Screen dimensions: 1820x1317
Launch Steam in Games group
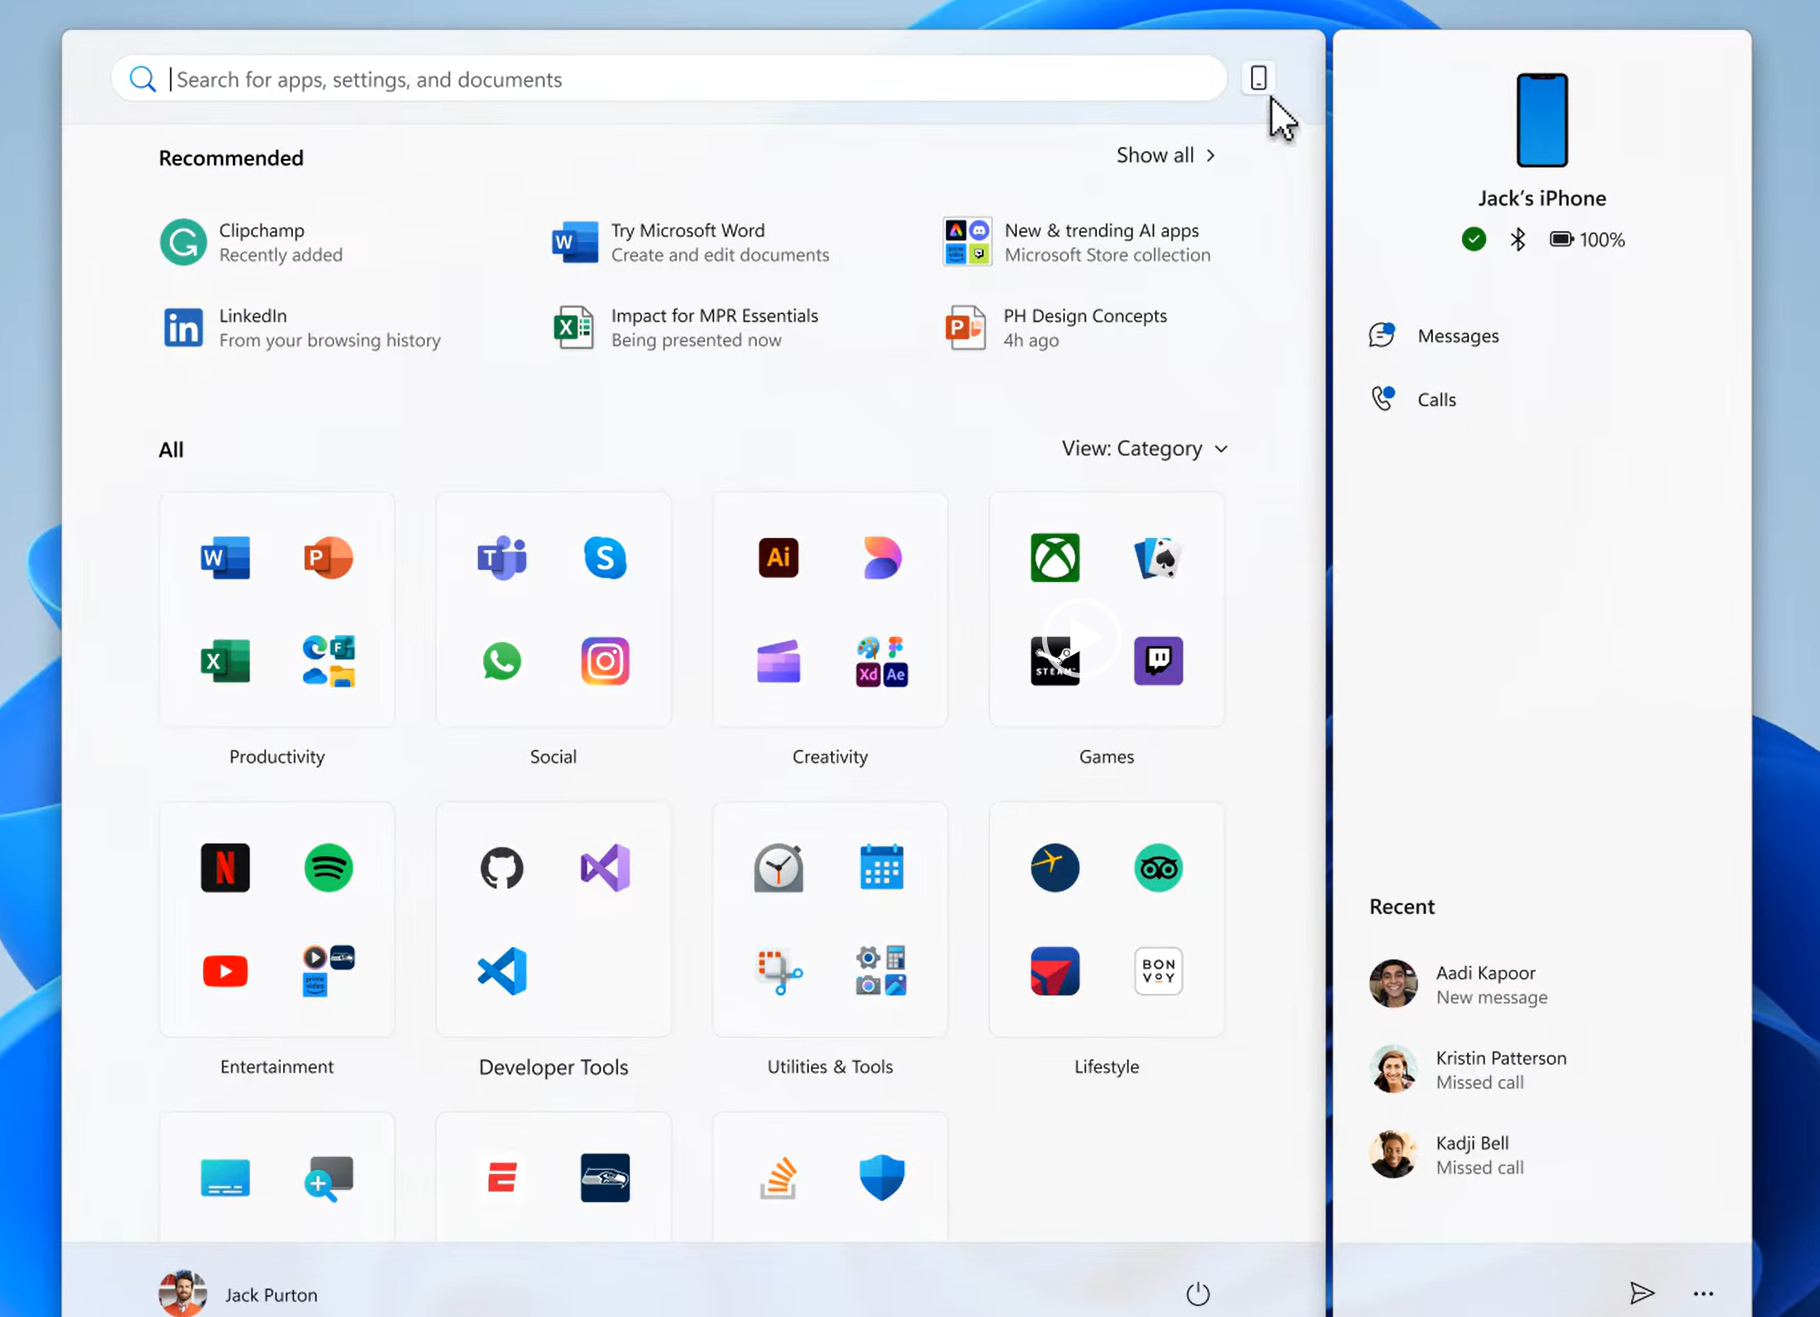point(1055,661)
